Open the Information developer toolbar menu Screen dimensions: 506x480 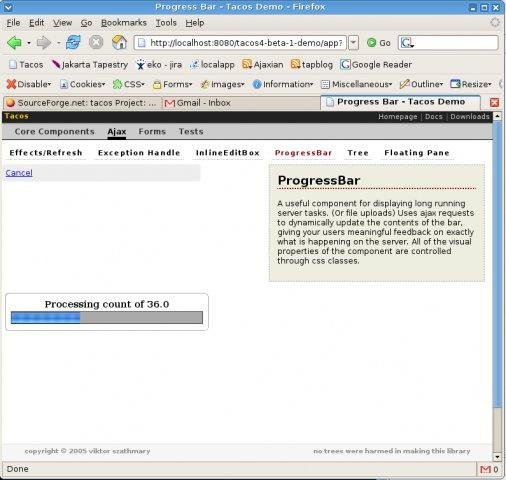[x=283, y=84]
